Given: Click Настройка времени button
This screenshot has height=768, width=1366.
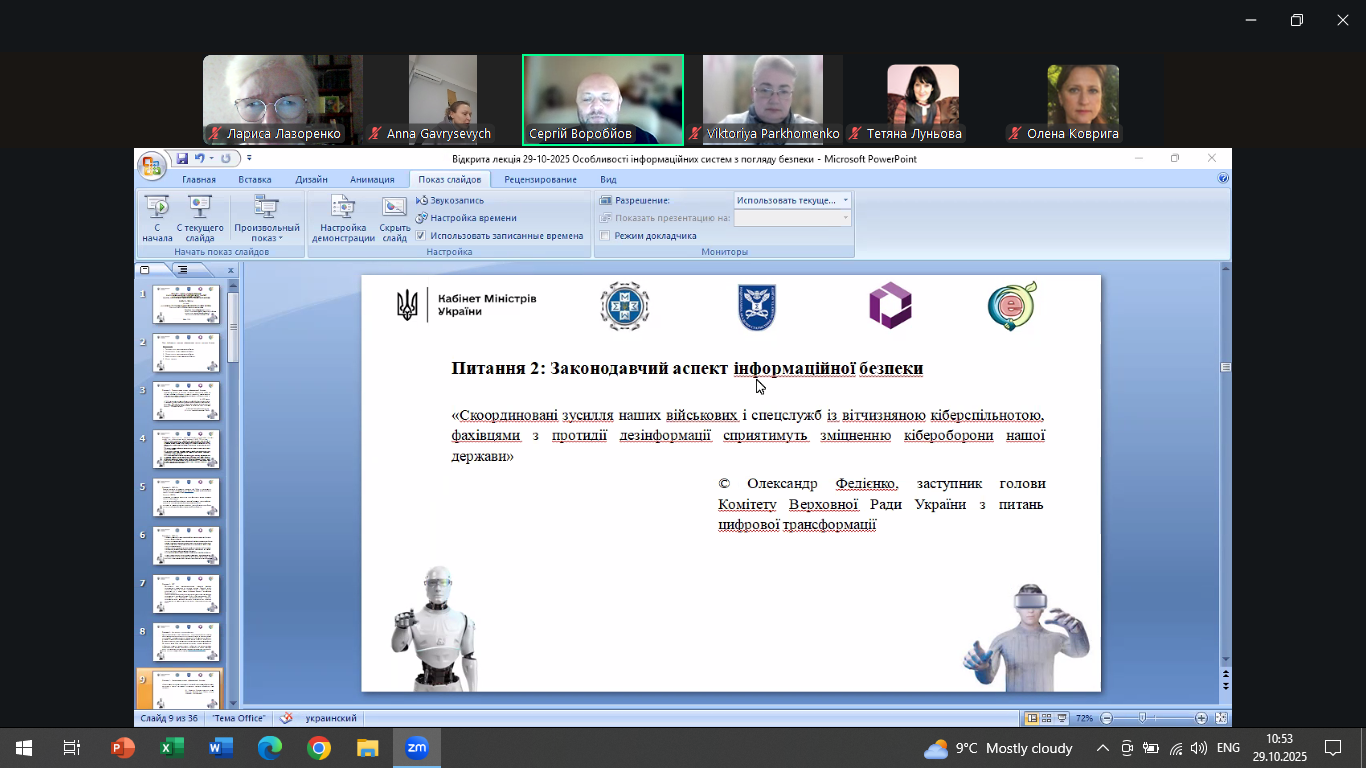Looking at the screenshot, I should point(466,218).
